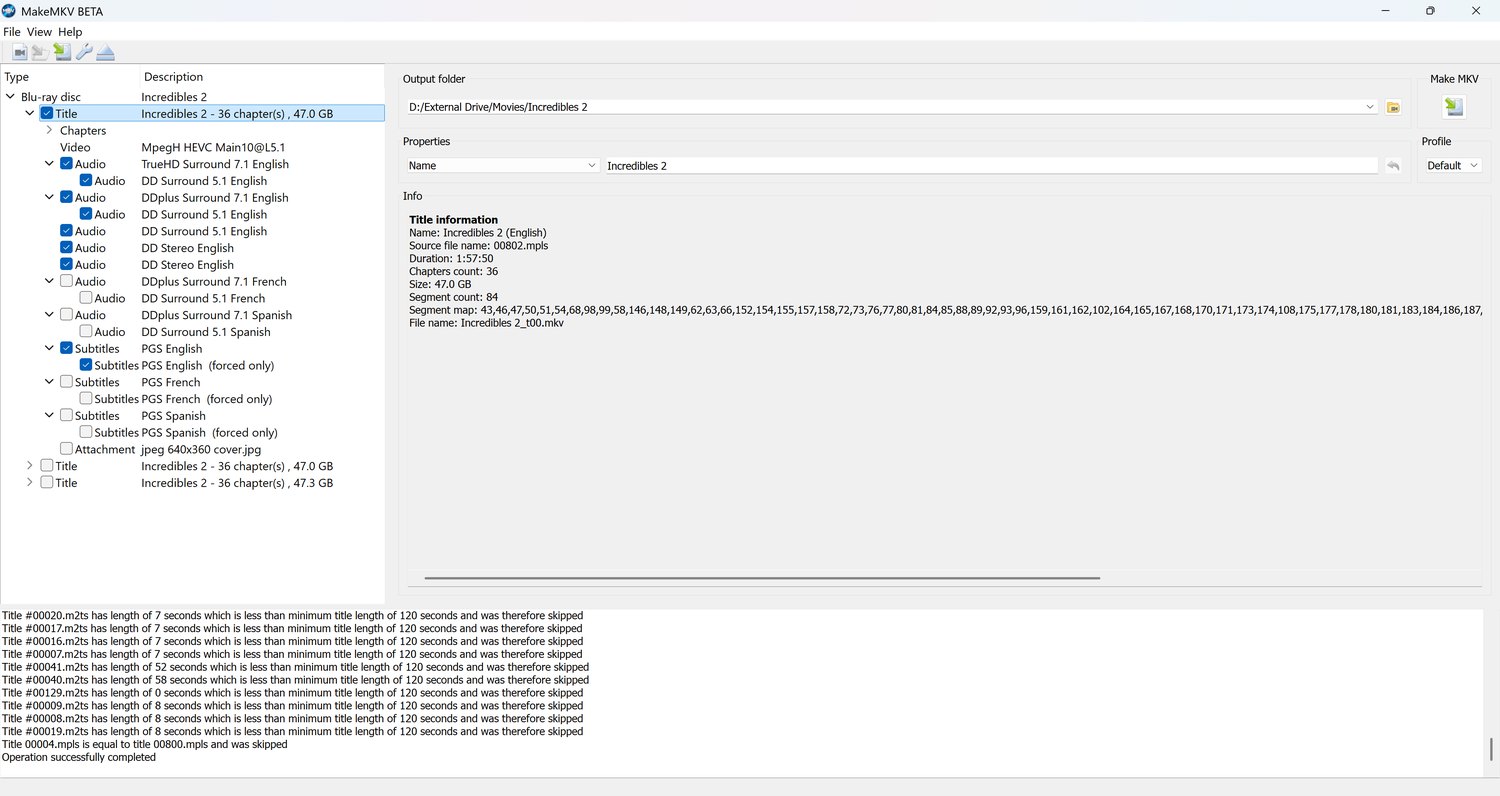Select the Attachment jpeg 640x360 cover.jpg row

click(x=192, y=449)
